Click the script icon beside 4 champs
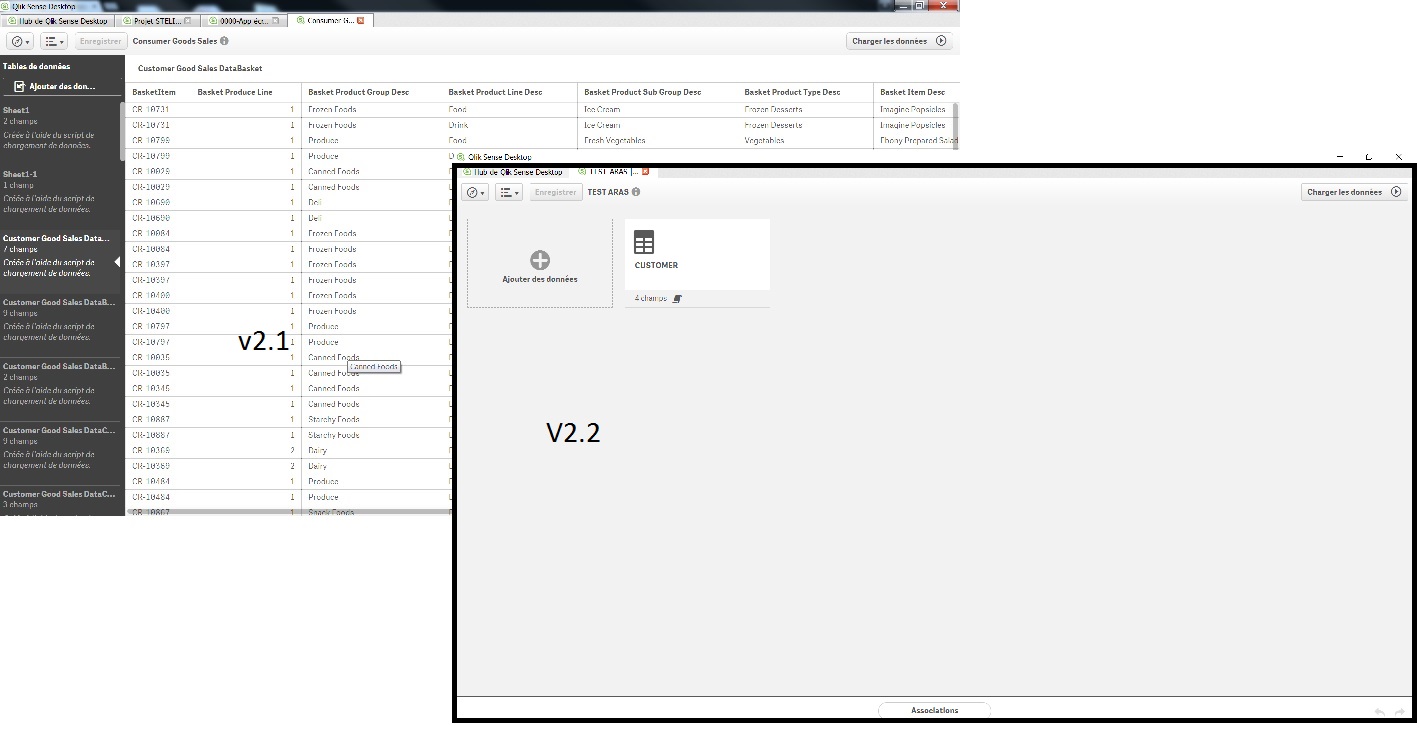 click(677, 299)
